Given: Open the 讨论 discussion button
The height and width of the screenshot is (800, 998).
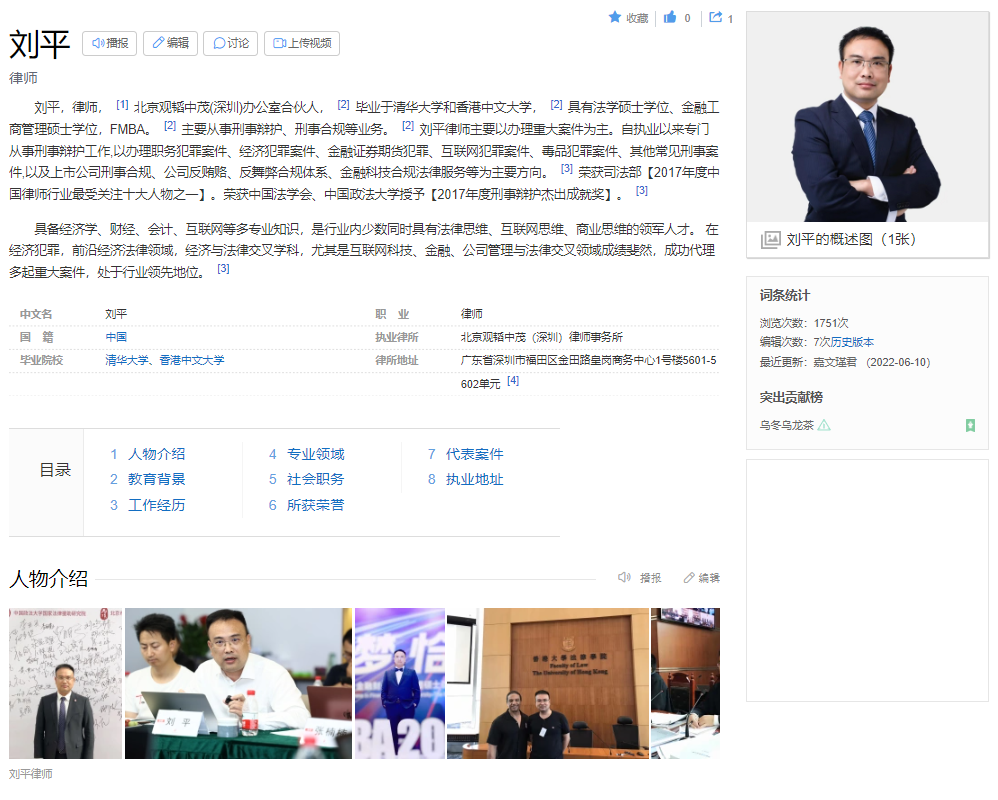Looking at the screenshot, I should pos(230,43).
